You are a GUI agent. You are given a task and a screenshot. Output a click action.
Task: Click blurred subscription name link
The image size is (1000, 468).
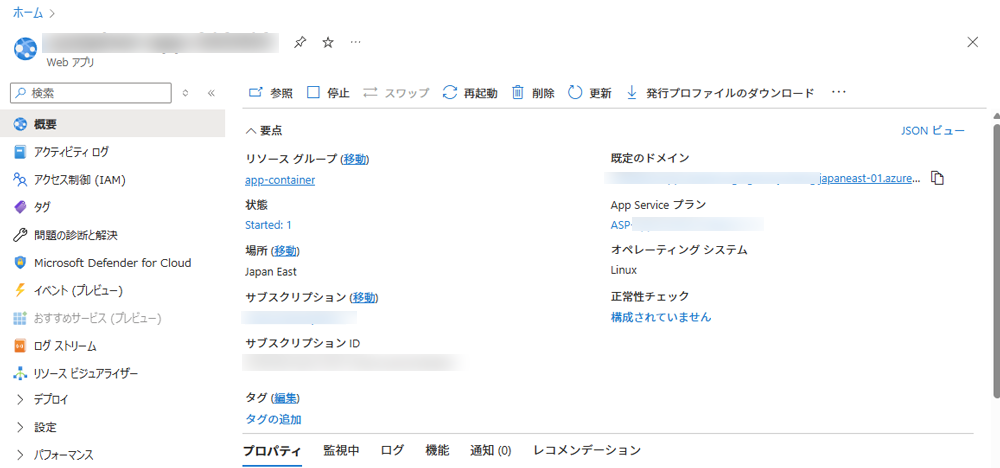300,317
